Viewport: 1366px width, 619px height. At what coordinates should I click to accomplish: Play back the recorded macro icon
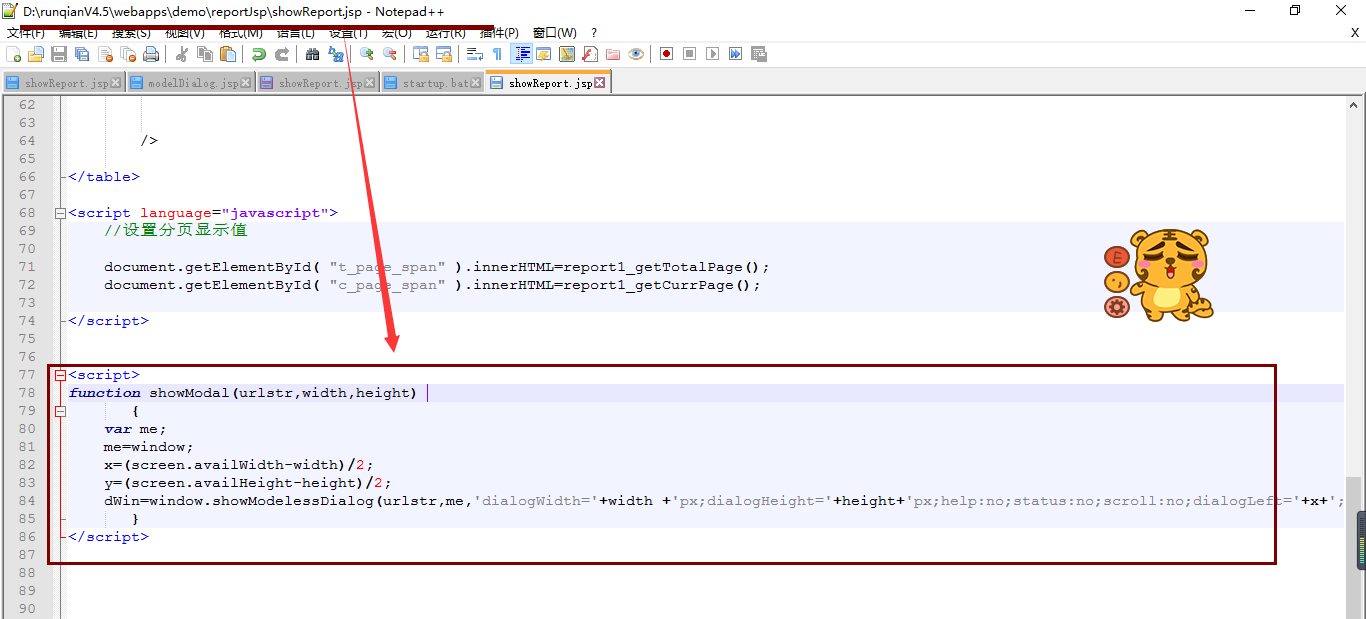[x=712, y=54]
